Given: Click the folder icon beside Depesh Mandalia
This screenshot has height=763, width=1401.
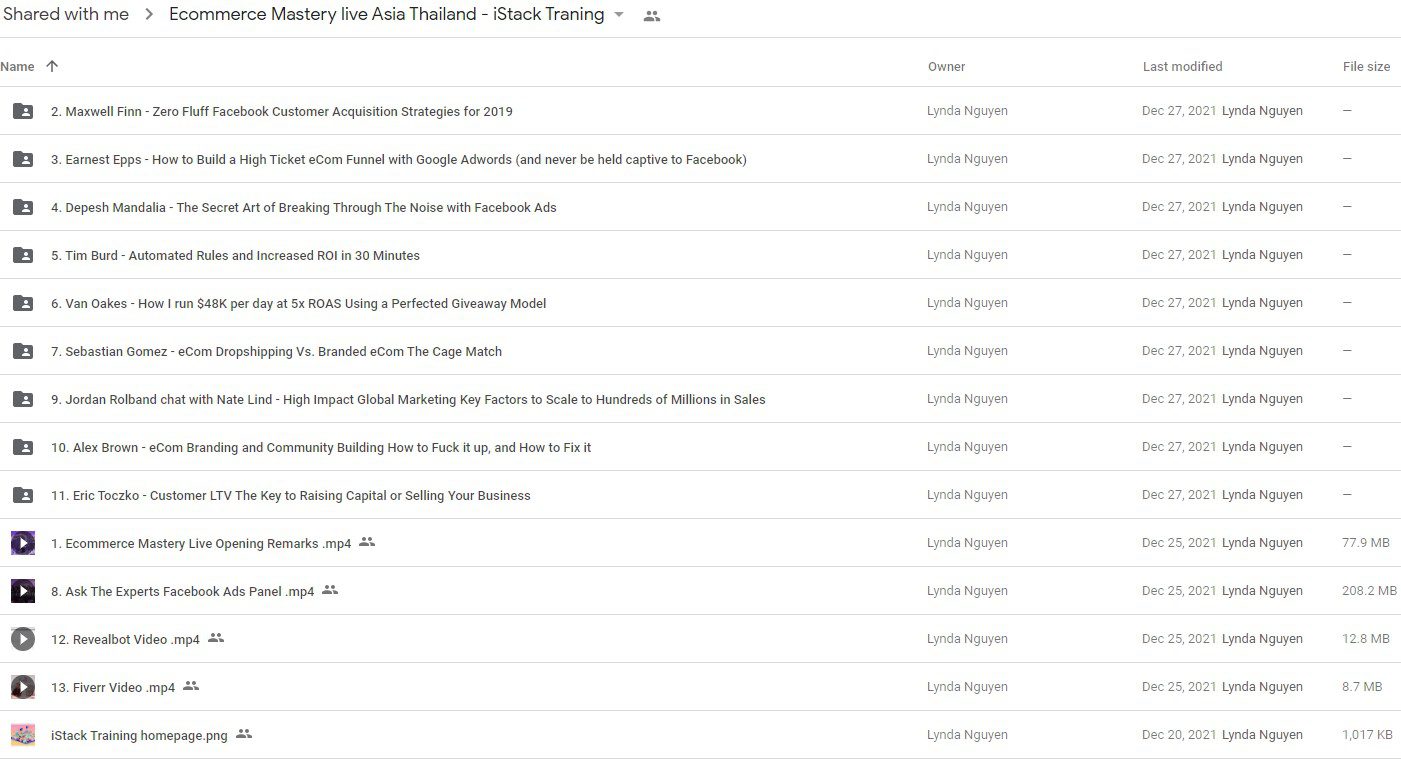Looking at the screenshot, I should coord(23,207).
